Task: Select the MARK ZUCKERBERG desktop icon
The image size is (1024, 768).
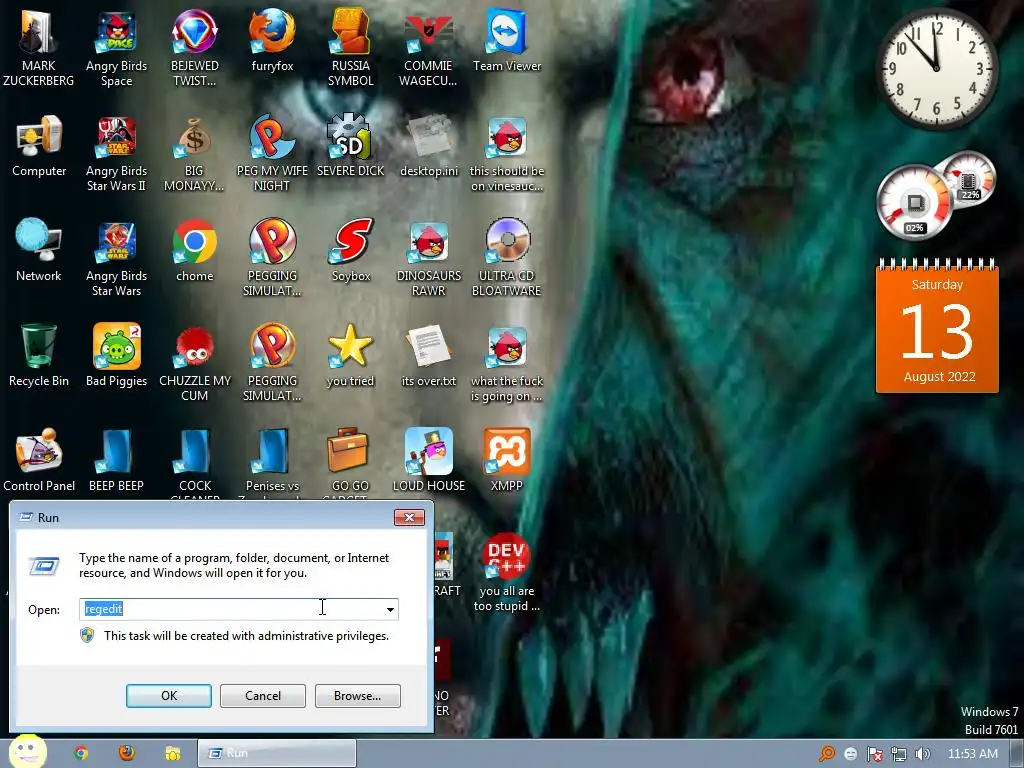Action: coord(39,47)
